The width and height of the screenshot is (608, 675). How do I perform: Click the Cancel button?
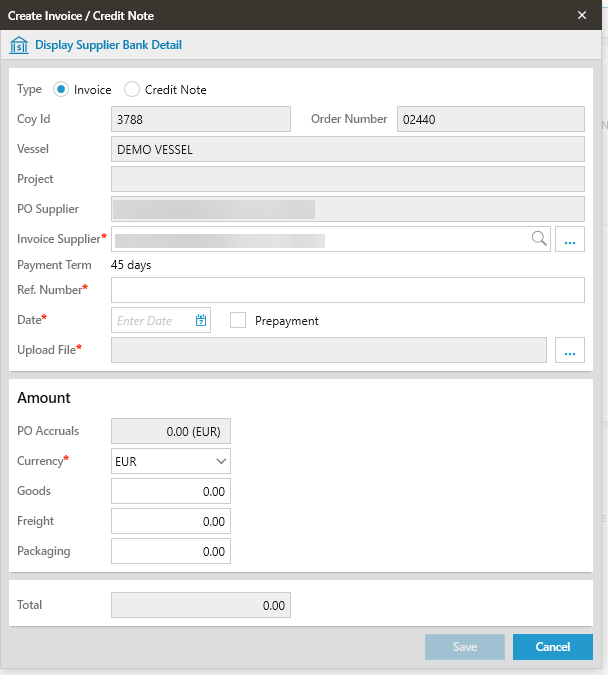[552, 647]
